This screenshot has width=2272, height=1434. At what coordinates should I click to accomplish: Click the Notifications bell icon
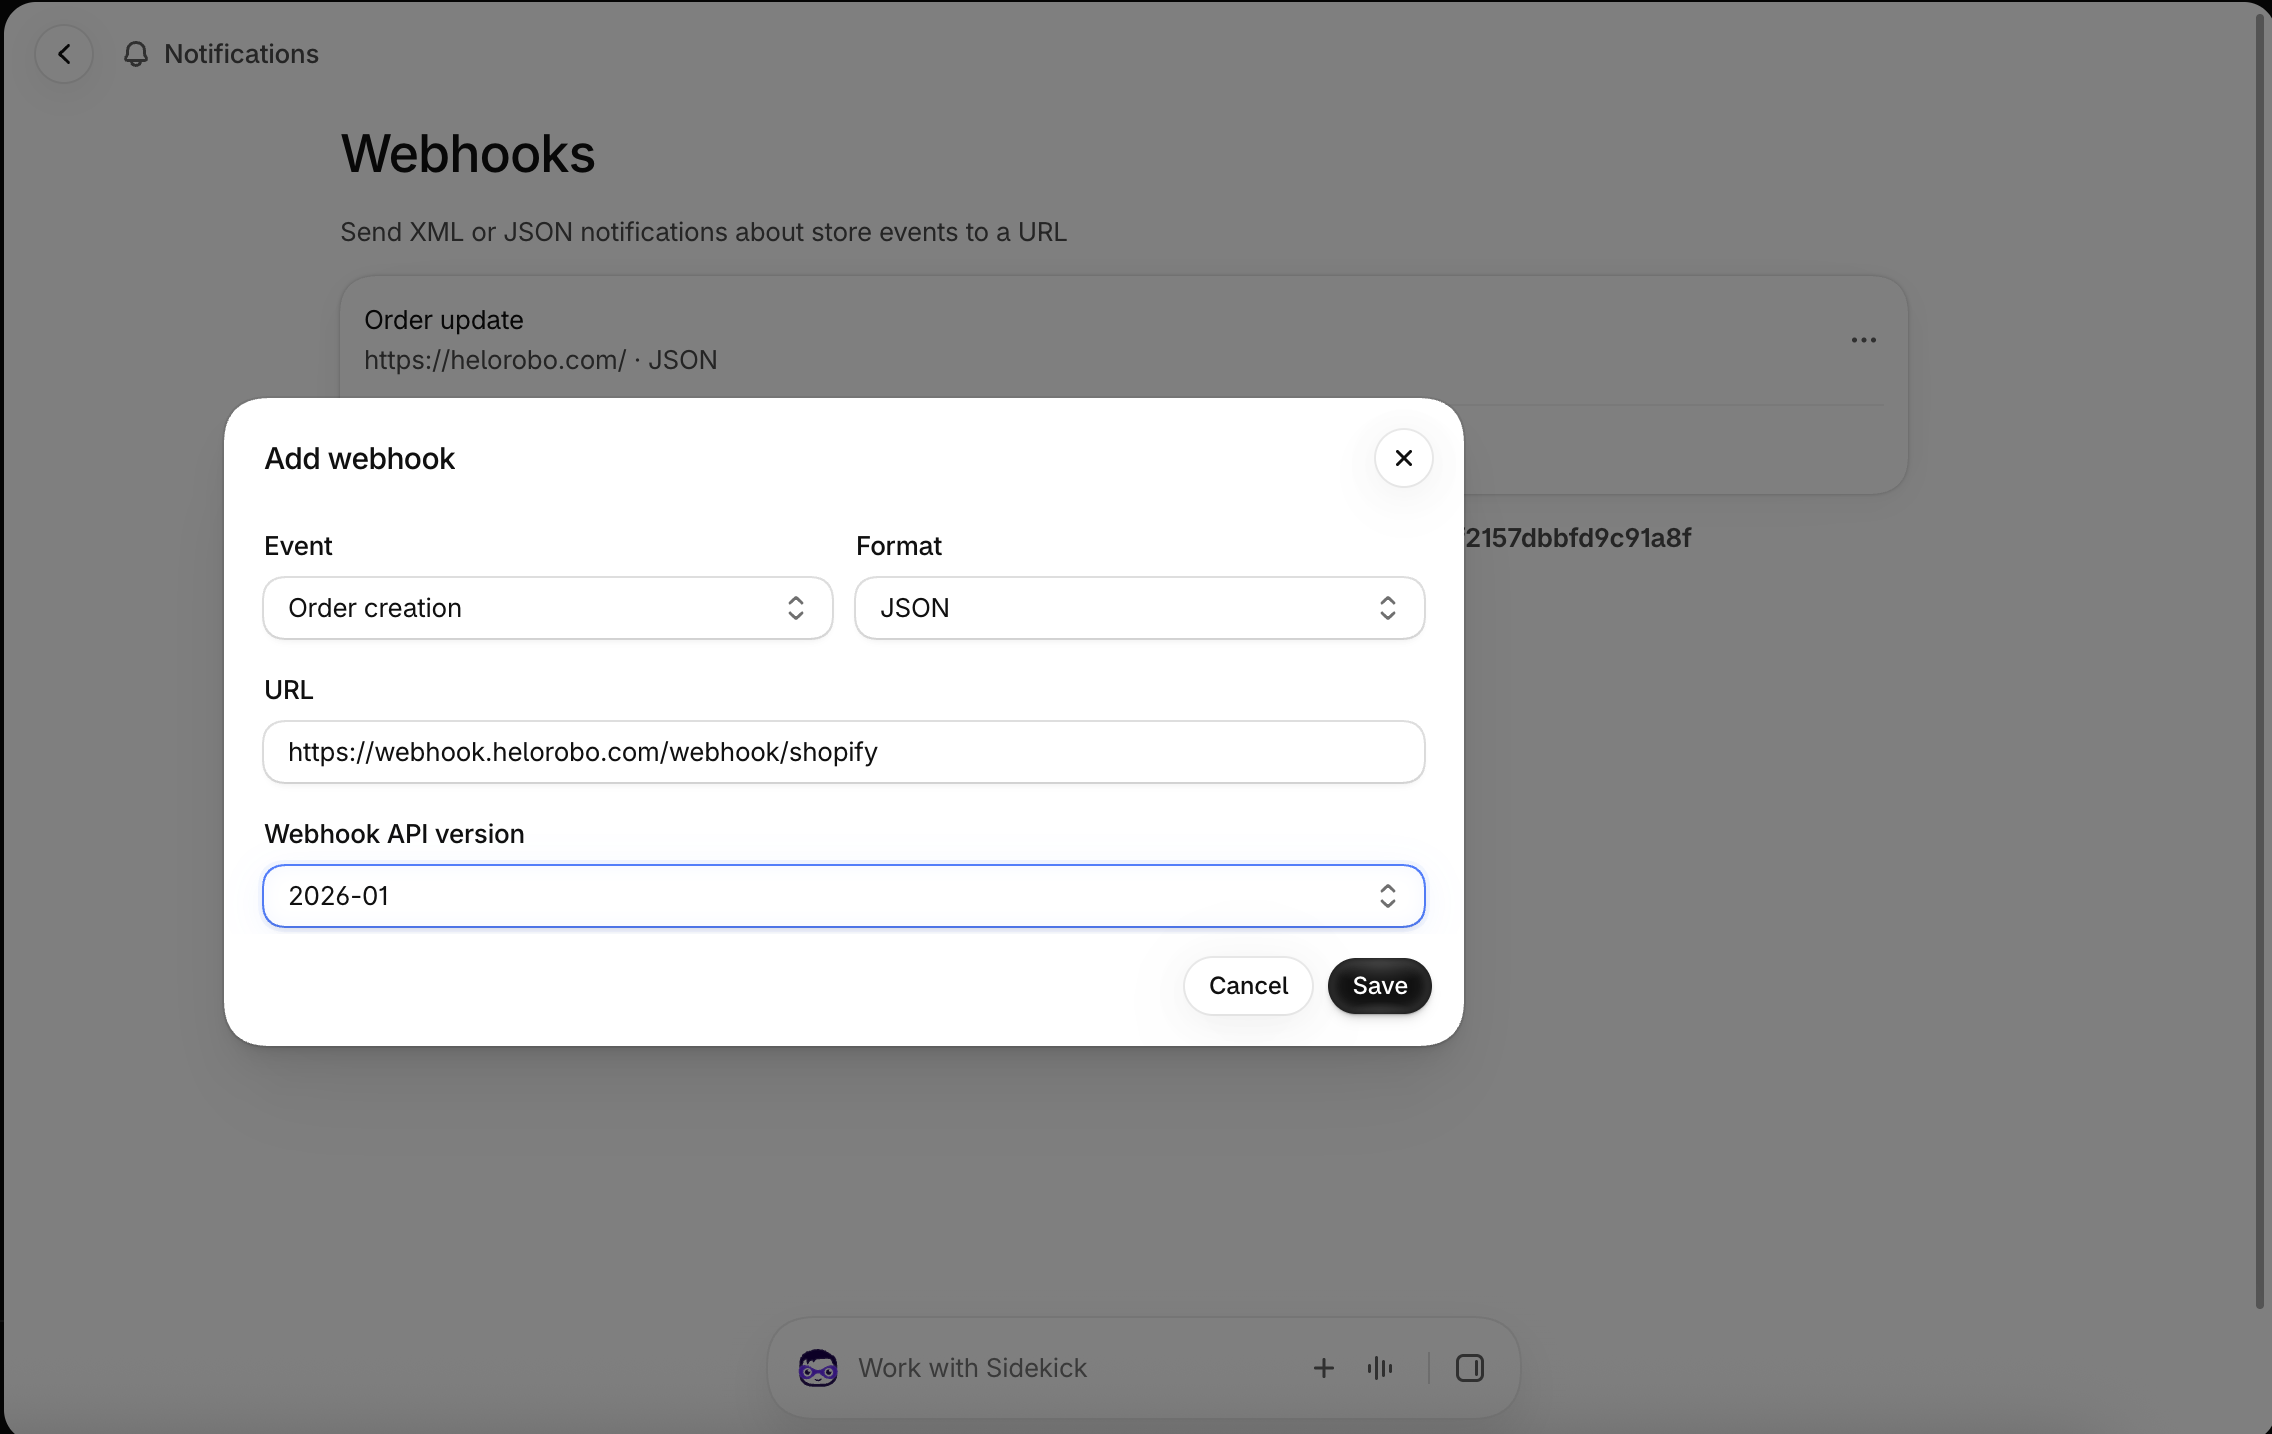136,54
